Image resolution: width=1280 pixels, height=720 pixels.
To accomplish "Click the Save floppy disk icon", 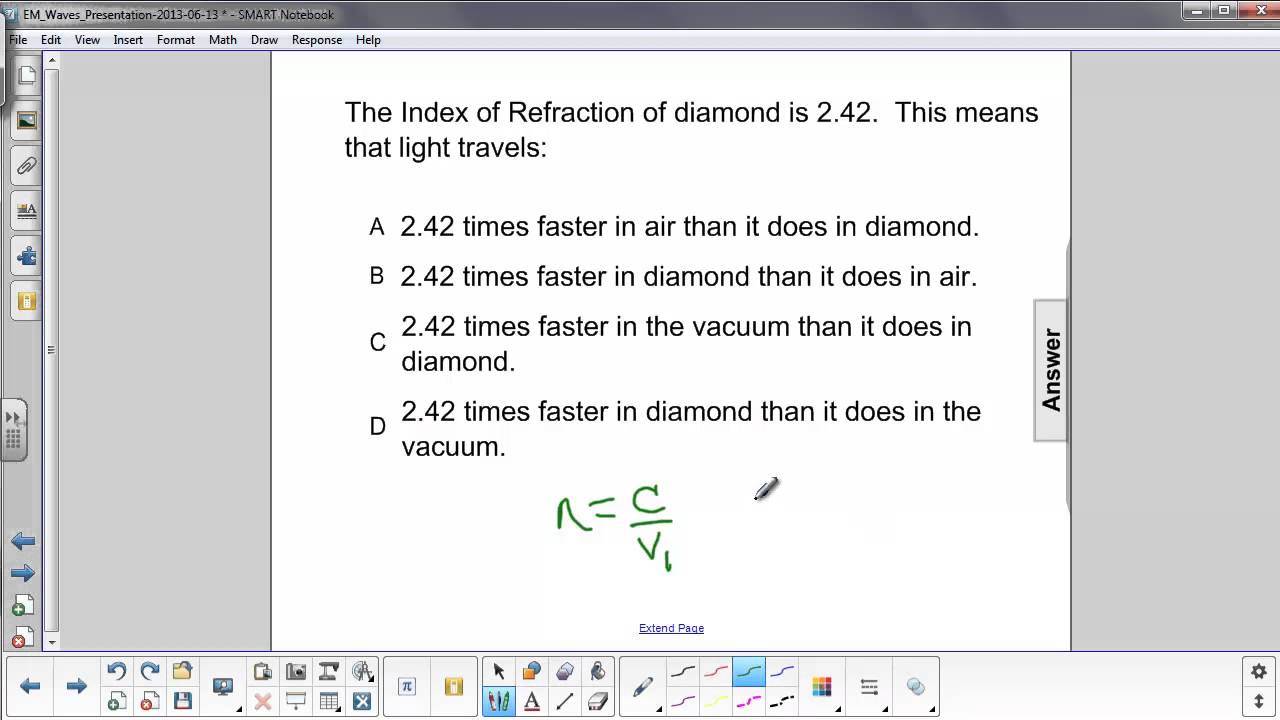I will pyautogui.click(x=182, y=701).
